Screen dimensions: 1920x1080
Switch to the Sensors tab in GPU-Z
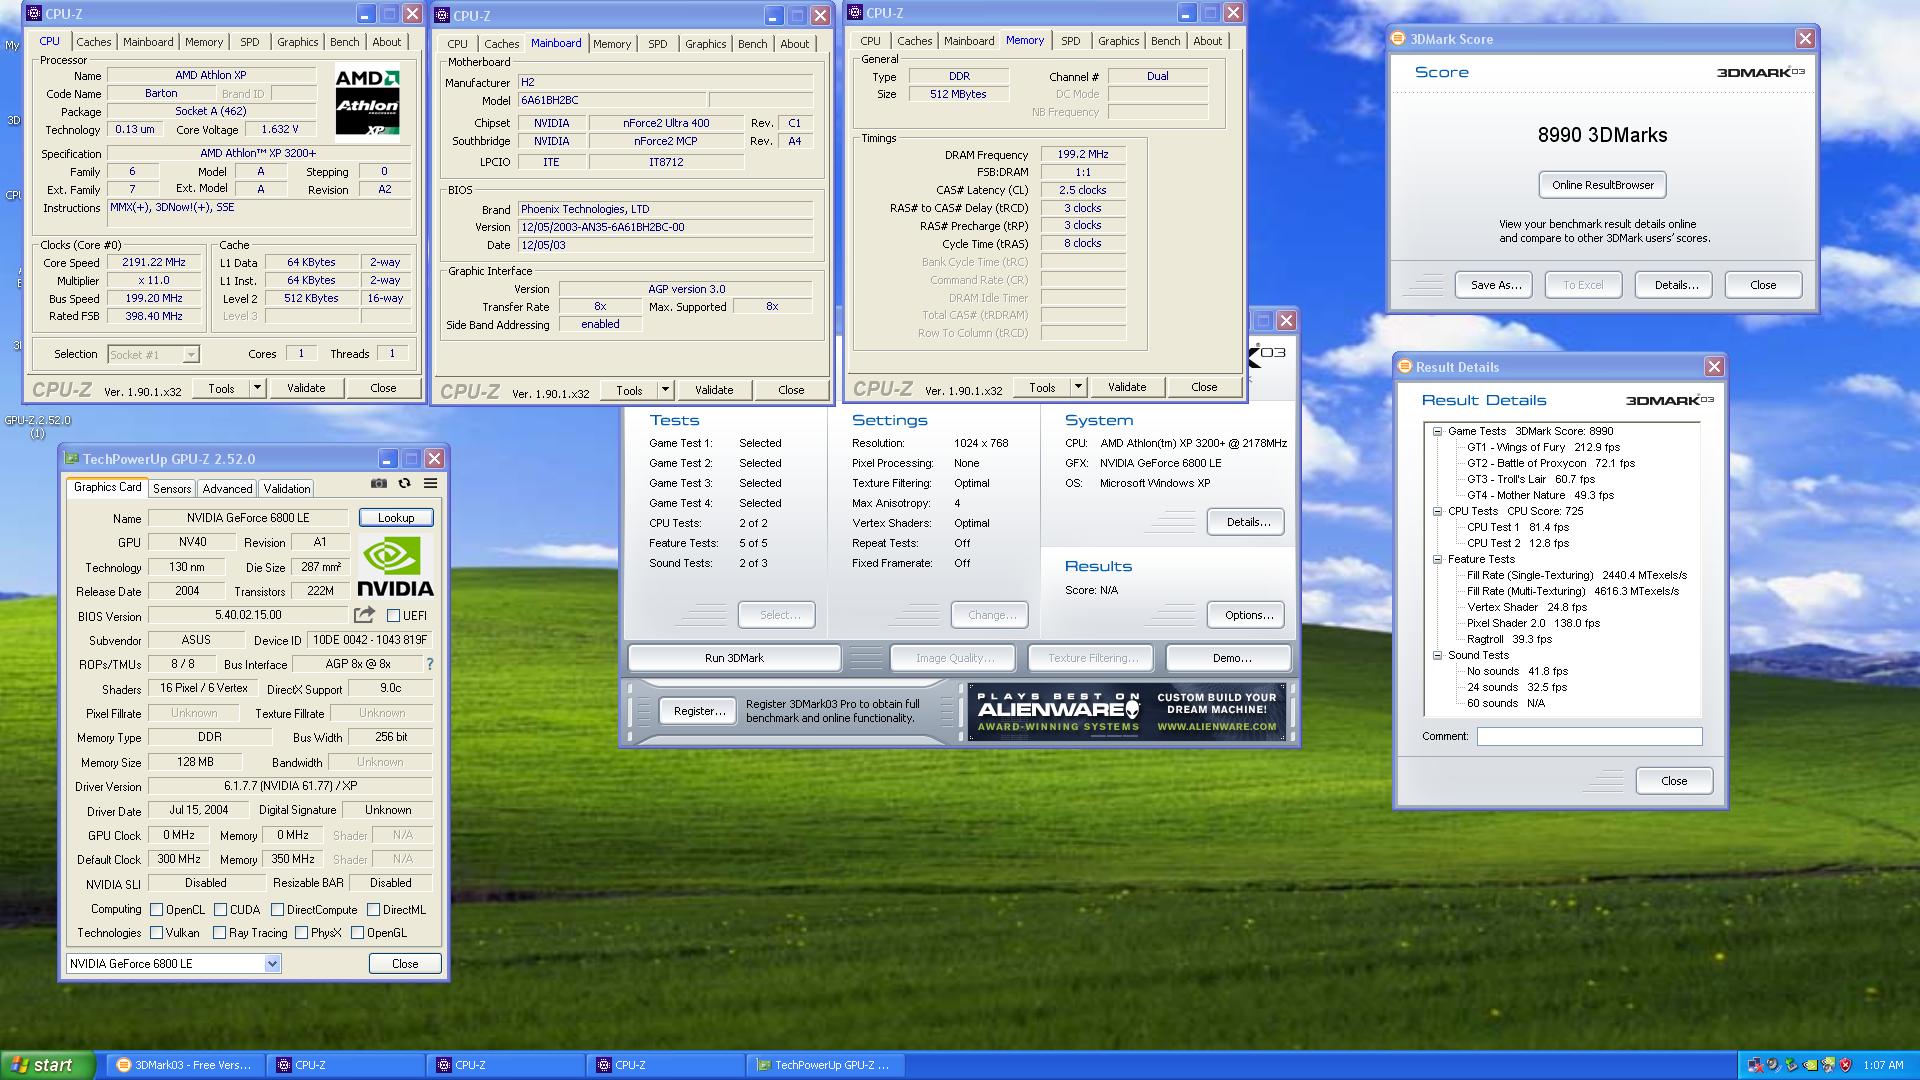(172, 489)
